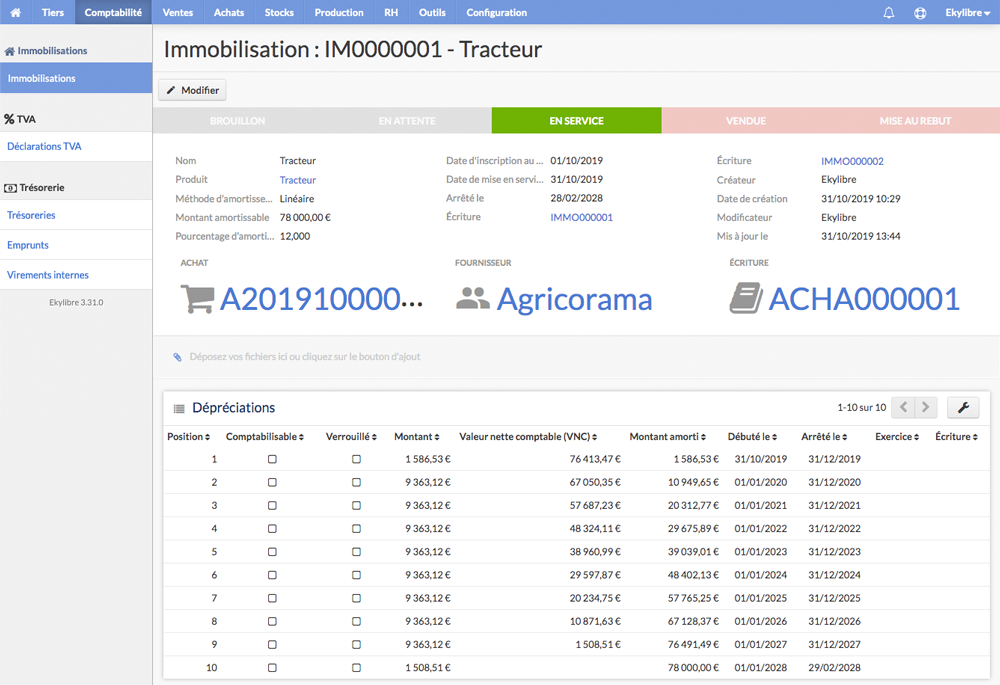Click the Trésorerie section header

tap(34, 188)
